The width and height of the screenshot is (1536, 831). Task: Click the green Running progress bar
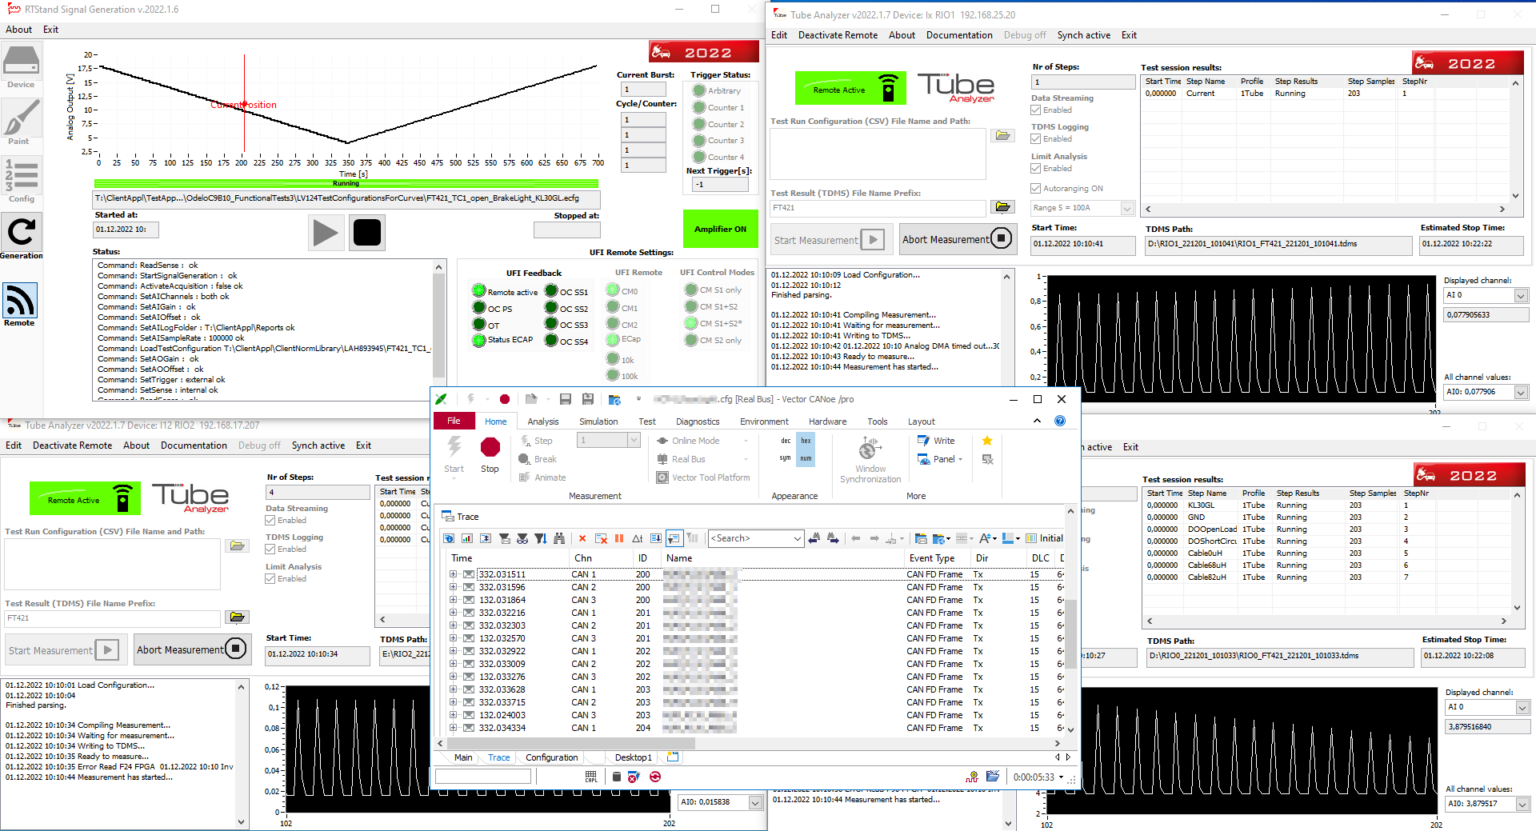click(346, 184)
